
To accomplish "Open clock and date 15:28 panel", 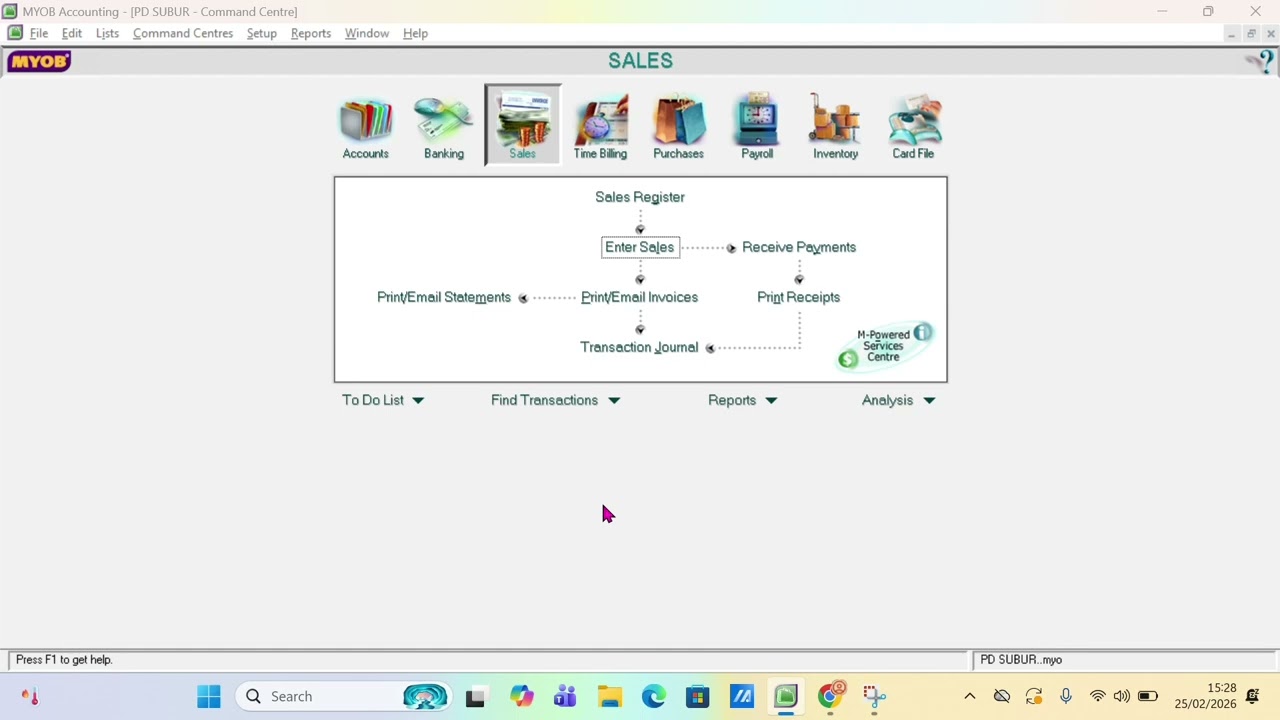I will click(1205, 696).
